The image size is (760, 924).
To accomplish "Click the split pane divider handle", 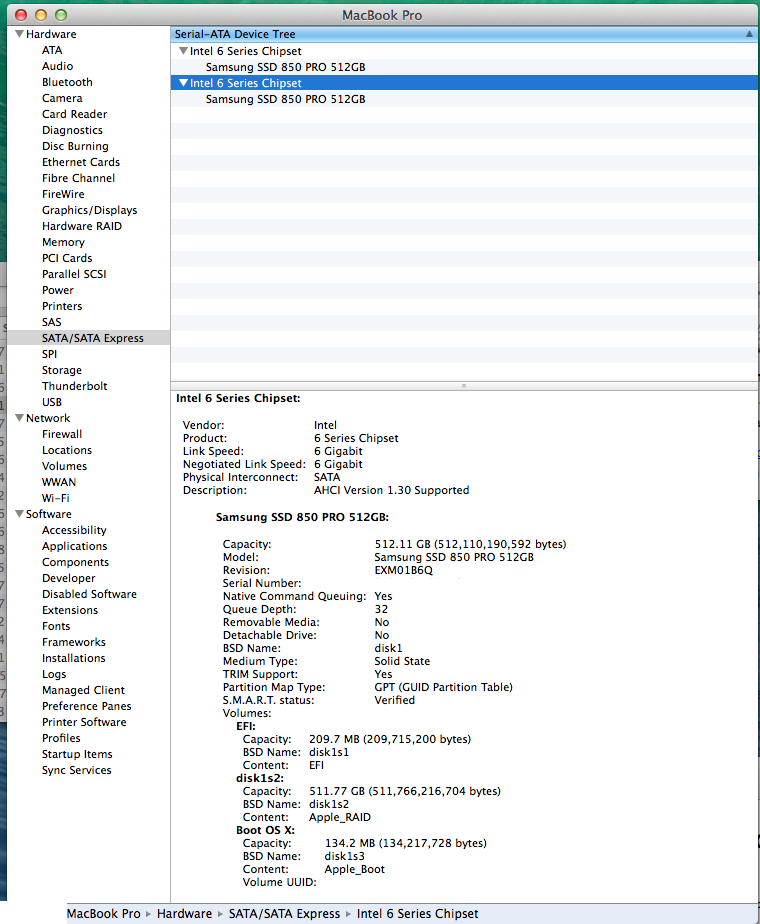I will click(x=464, y=386).
